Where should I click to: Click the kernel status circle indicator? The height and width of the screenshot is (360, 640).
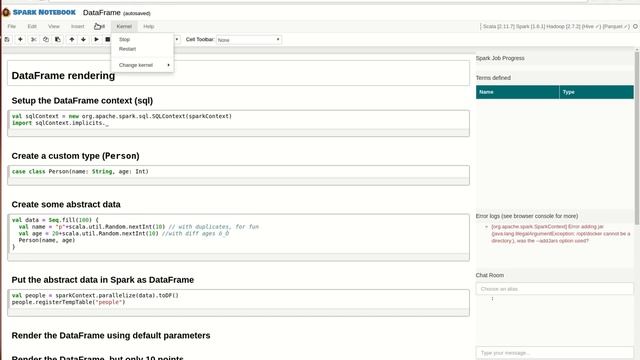click(x=636, y=27)
